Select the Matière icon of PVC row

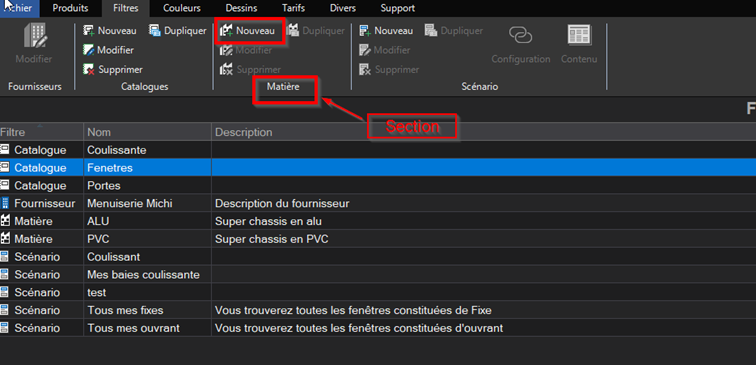(x=5, y=239)
